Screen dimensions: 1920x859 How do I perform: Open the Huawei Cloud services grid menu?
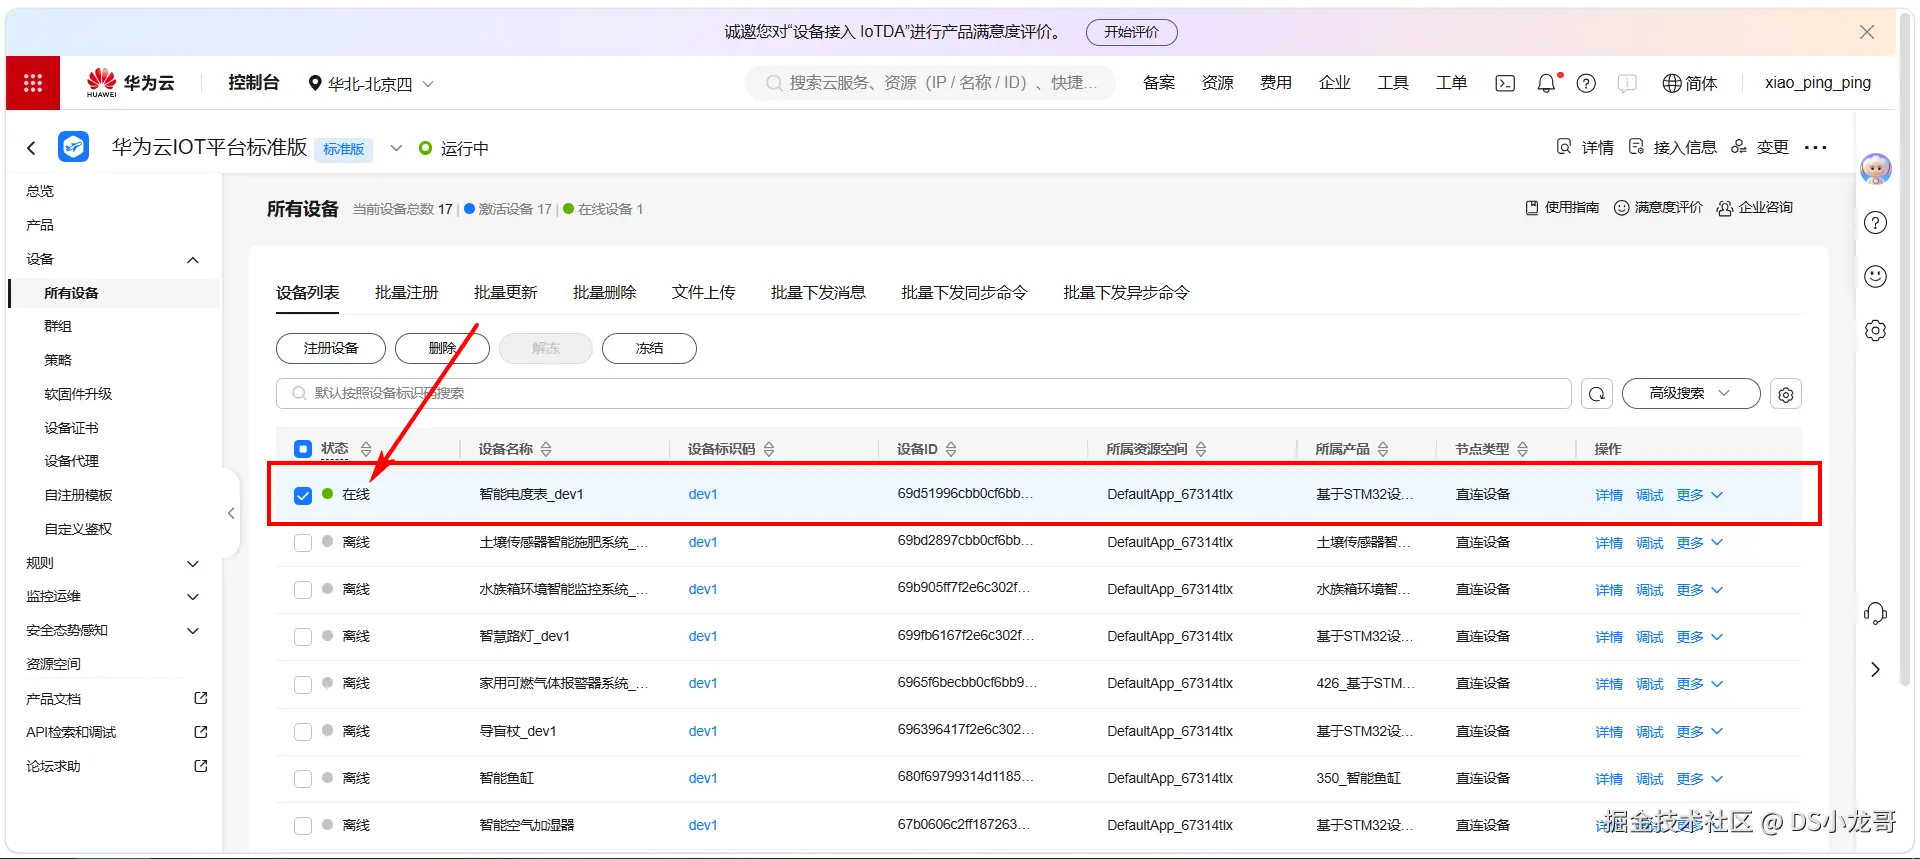pos(33,83)
